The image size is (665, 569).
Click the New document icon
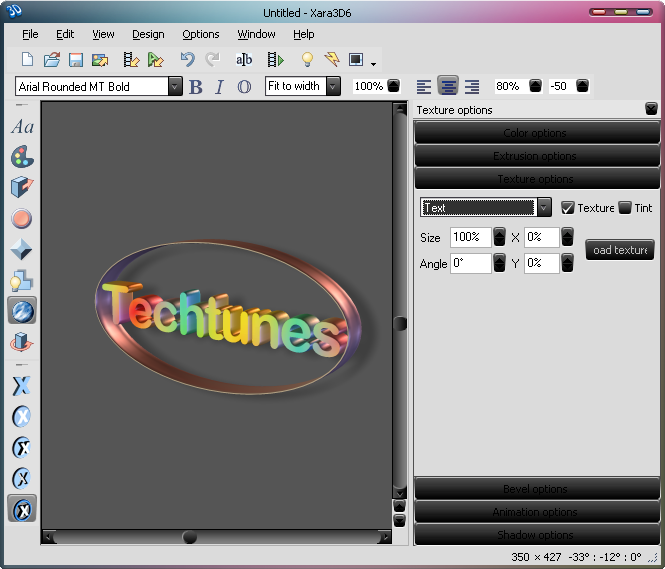coord(28,60)
